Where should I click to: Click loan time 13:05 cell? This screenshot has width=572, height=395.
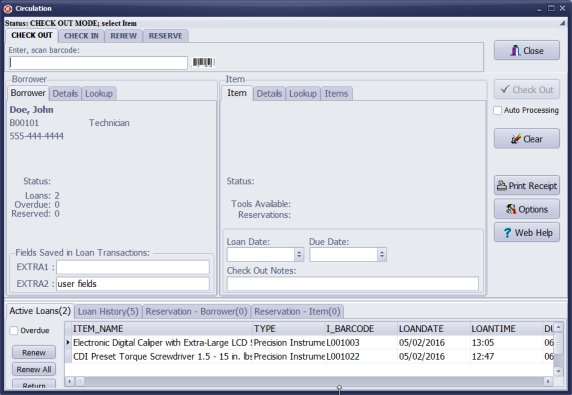pos(506,342)
